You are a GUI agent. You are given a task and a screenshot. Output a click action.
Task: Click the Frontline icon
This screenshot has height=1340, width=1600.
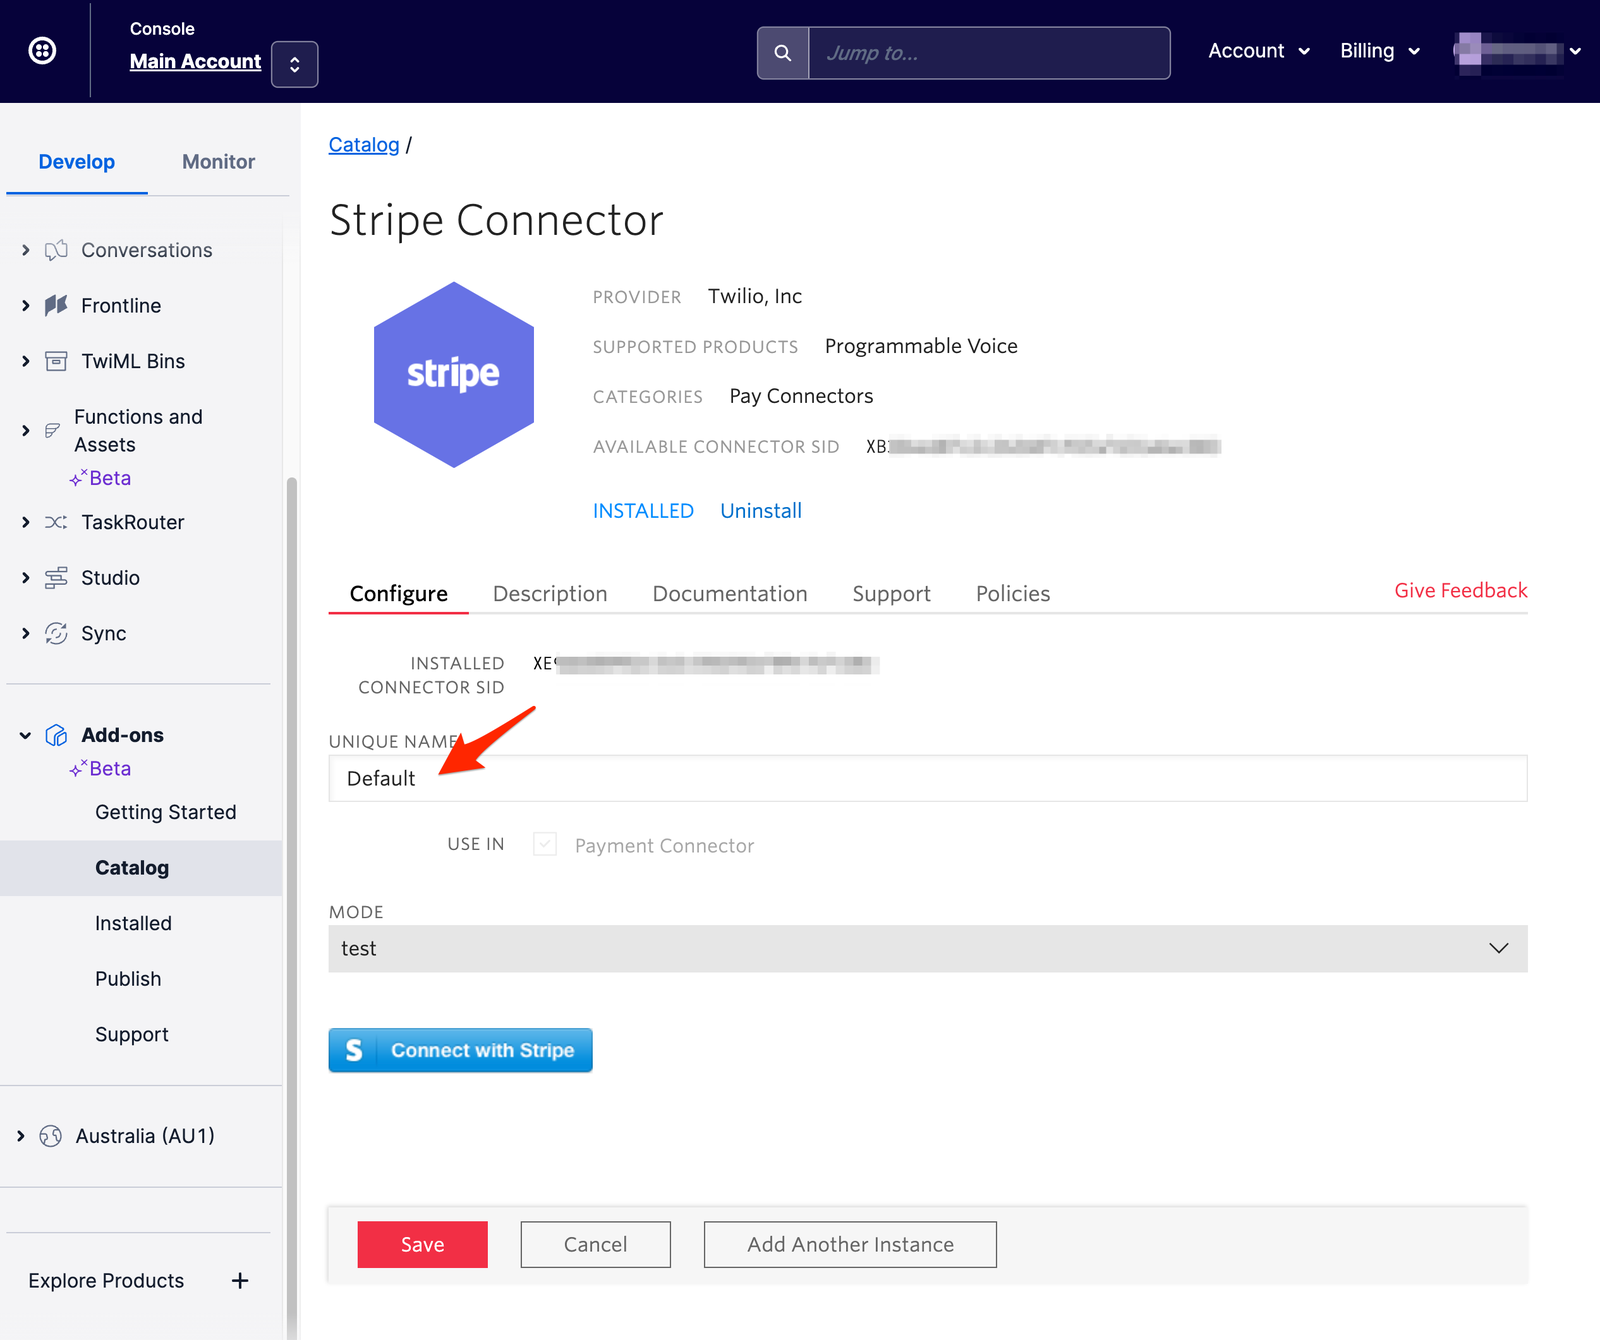(x=56, y=305)
